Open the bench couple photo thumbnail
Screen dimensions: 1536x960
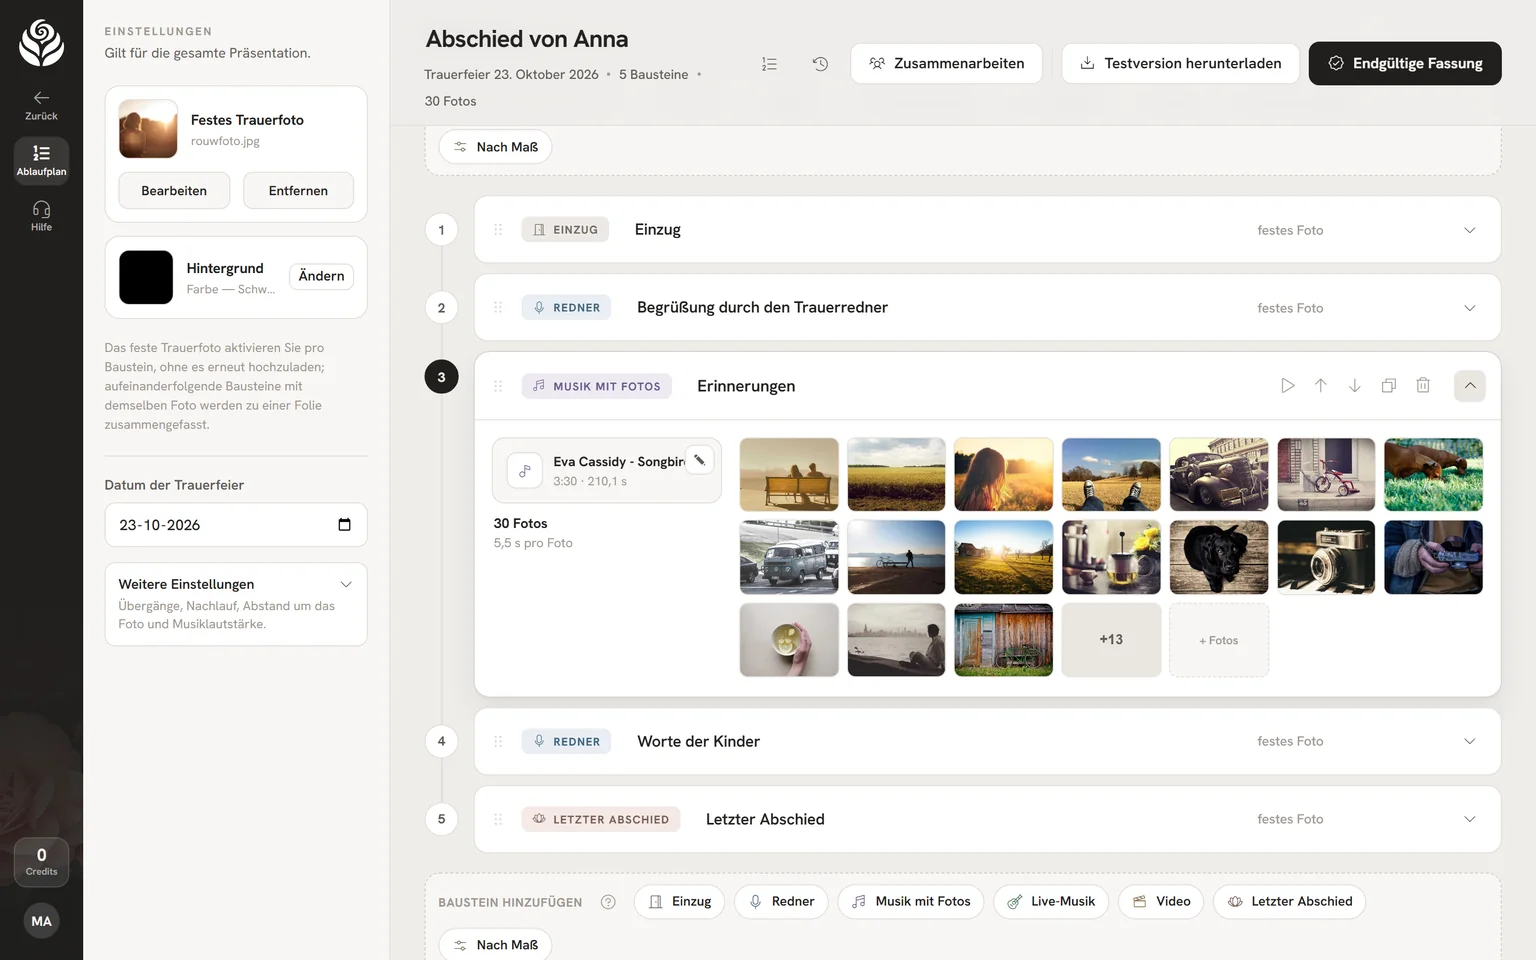click(x=789, y=475)
